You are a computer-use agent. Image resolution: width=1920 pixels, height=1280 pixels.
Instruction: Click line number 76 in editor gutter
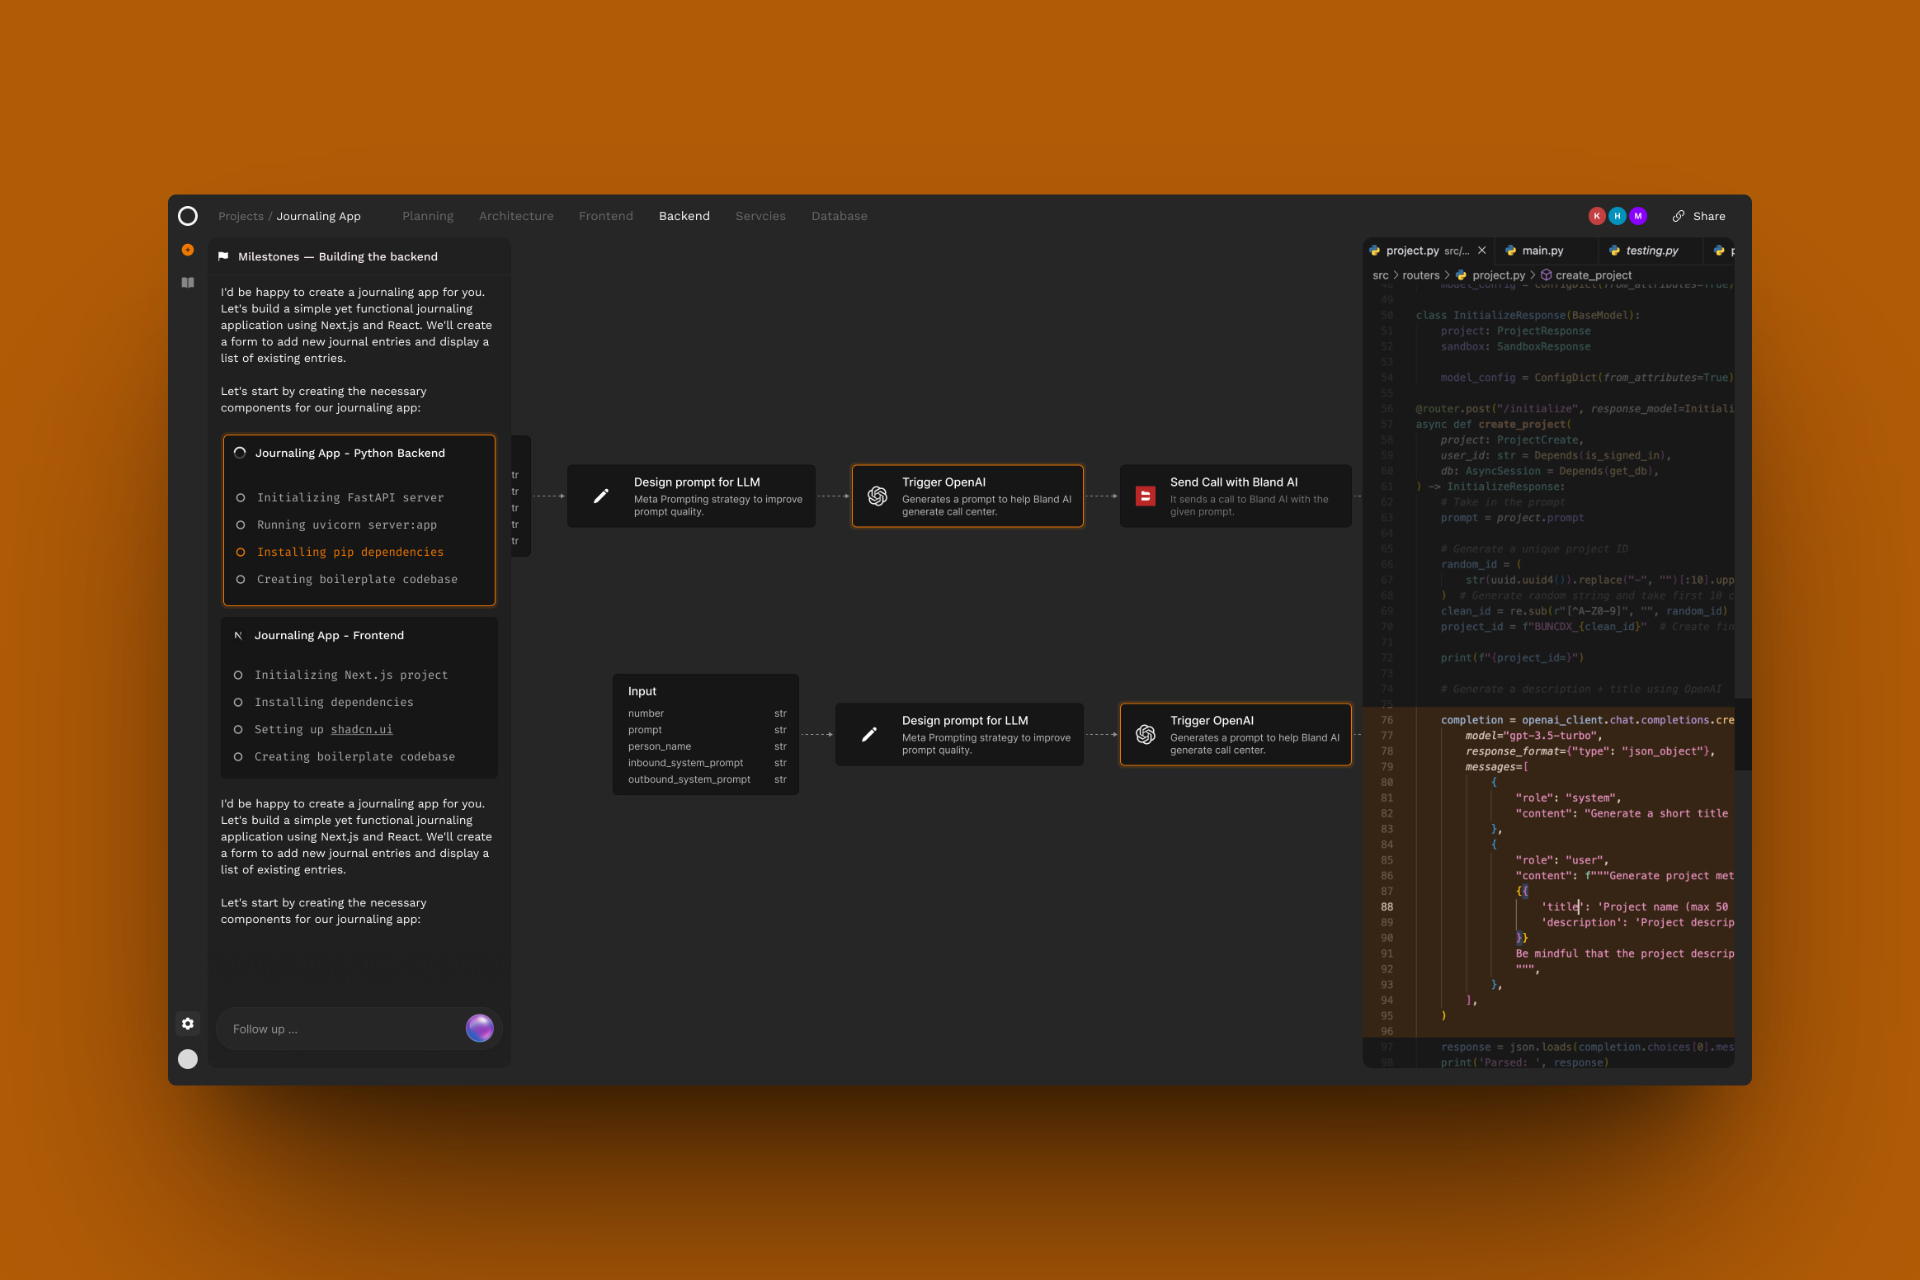1387,720
